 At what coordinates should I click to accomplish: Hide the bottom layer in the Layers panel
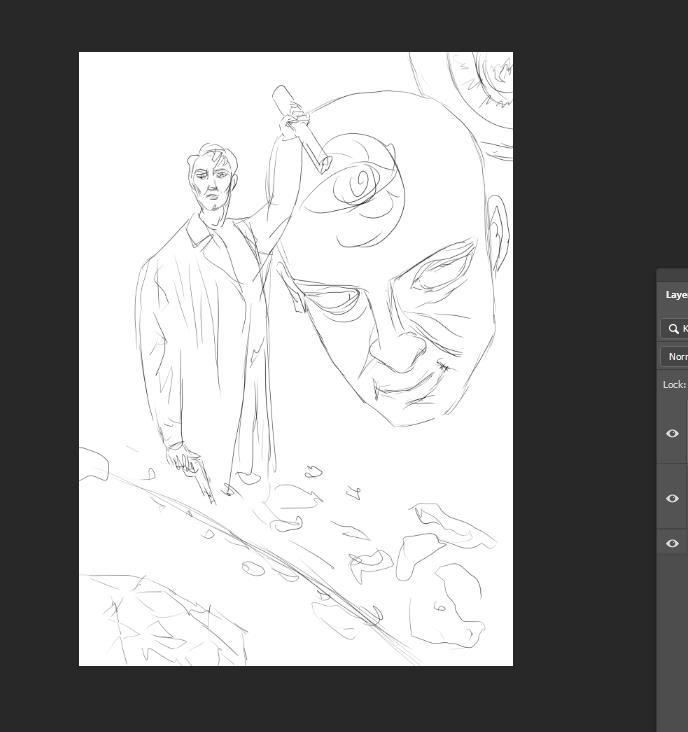coord(672,543)
